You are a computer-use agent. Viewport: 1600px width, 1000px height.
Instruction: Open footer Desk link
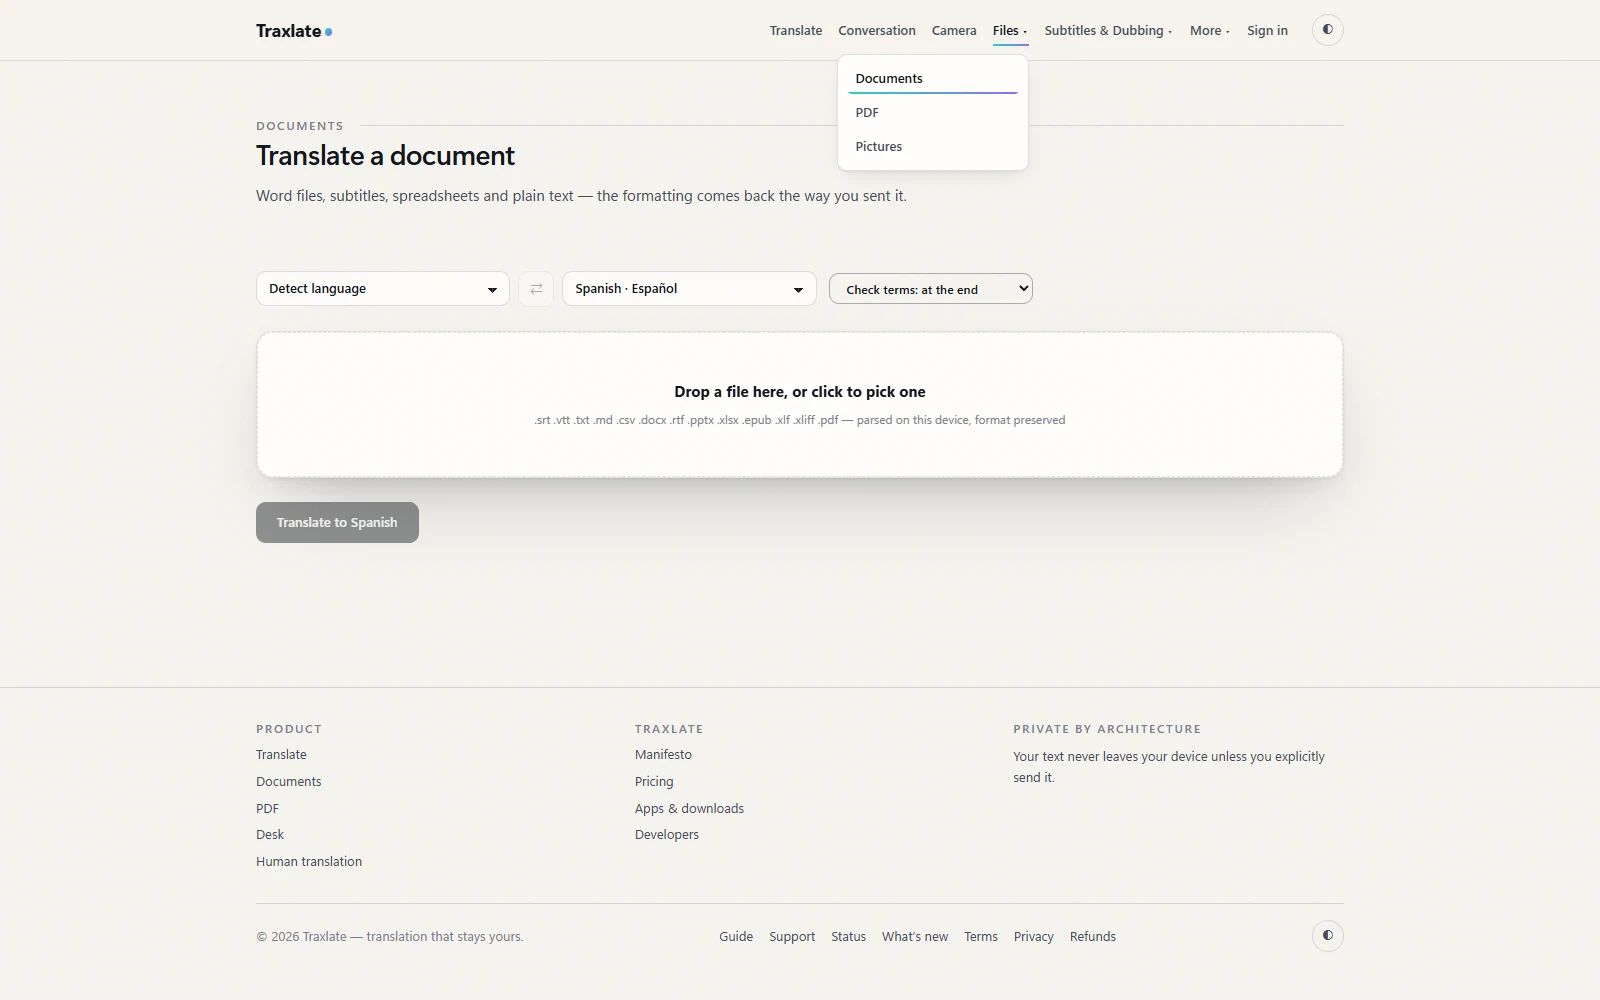pos(270,835)
